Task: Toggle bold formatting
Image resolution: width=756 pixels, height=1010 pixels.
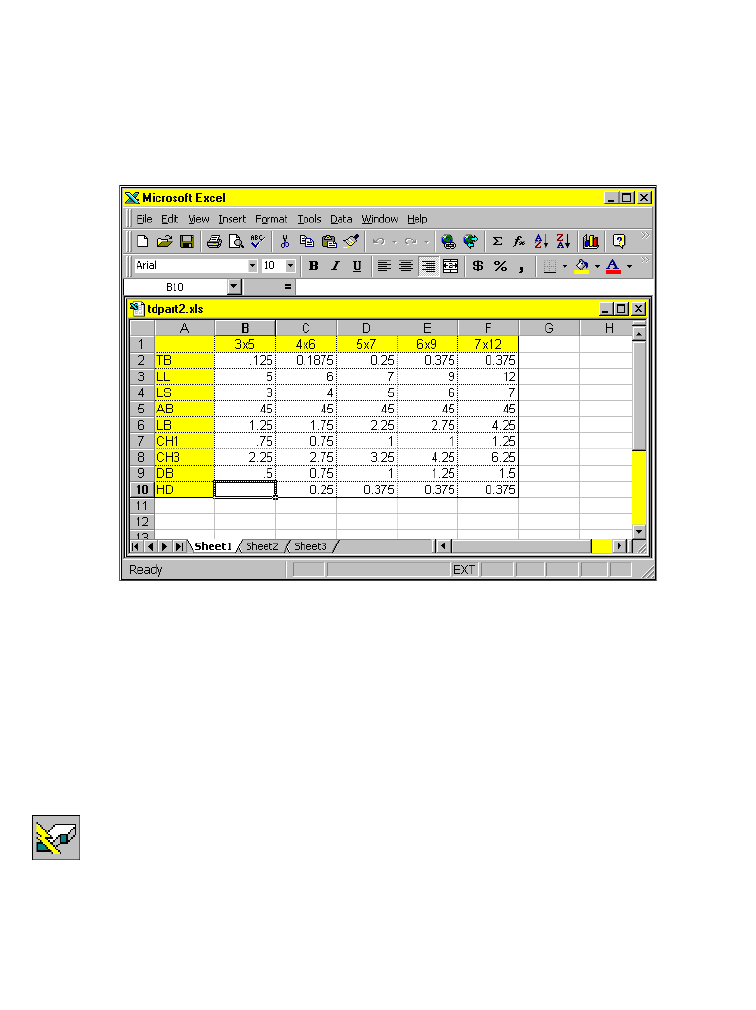Action: (x=314, y=266)
